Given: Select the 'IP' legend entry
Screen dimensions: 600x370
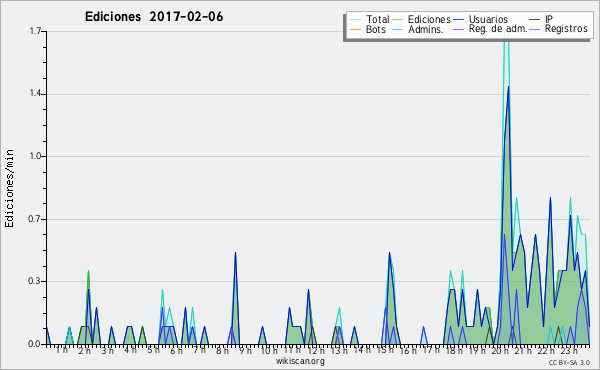Looking at the screenshot, I should pos(549,19).
